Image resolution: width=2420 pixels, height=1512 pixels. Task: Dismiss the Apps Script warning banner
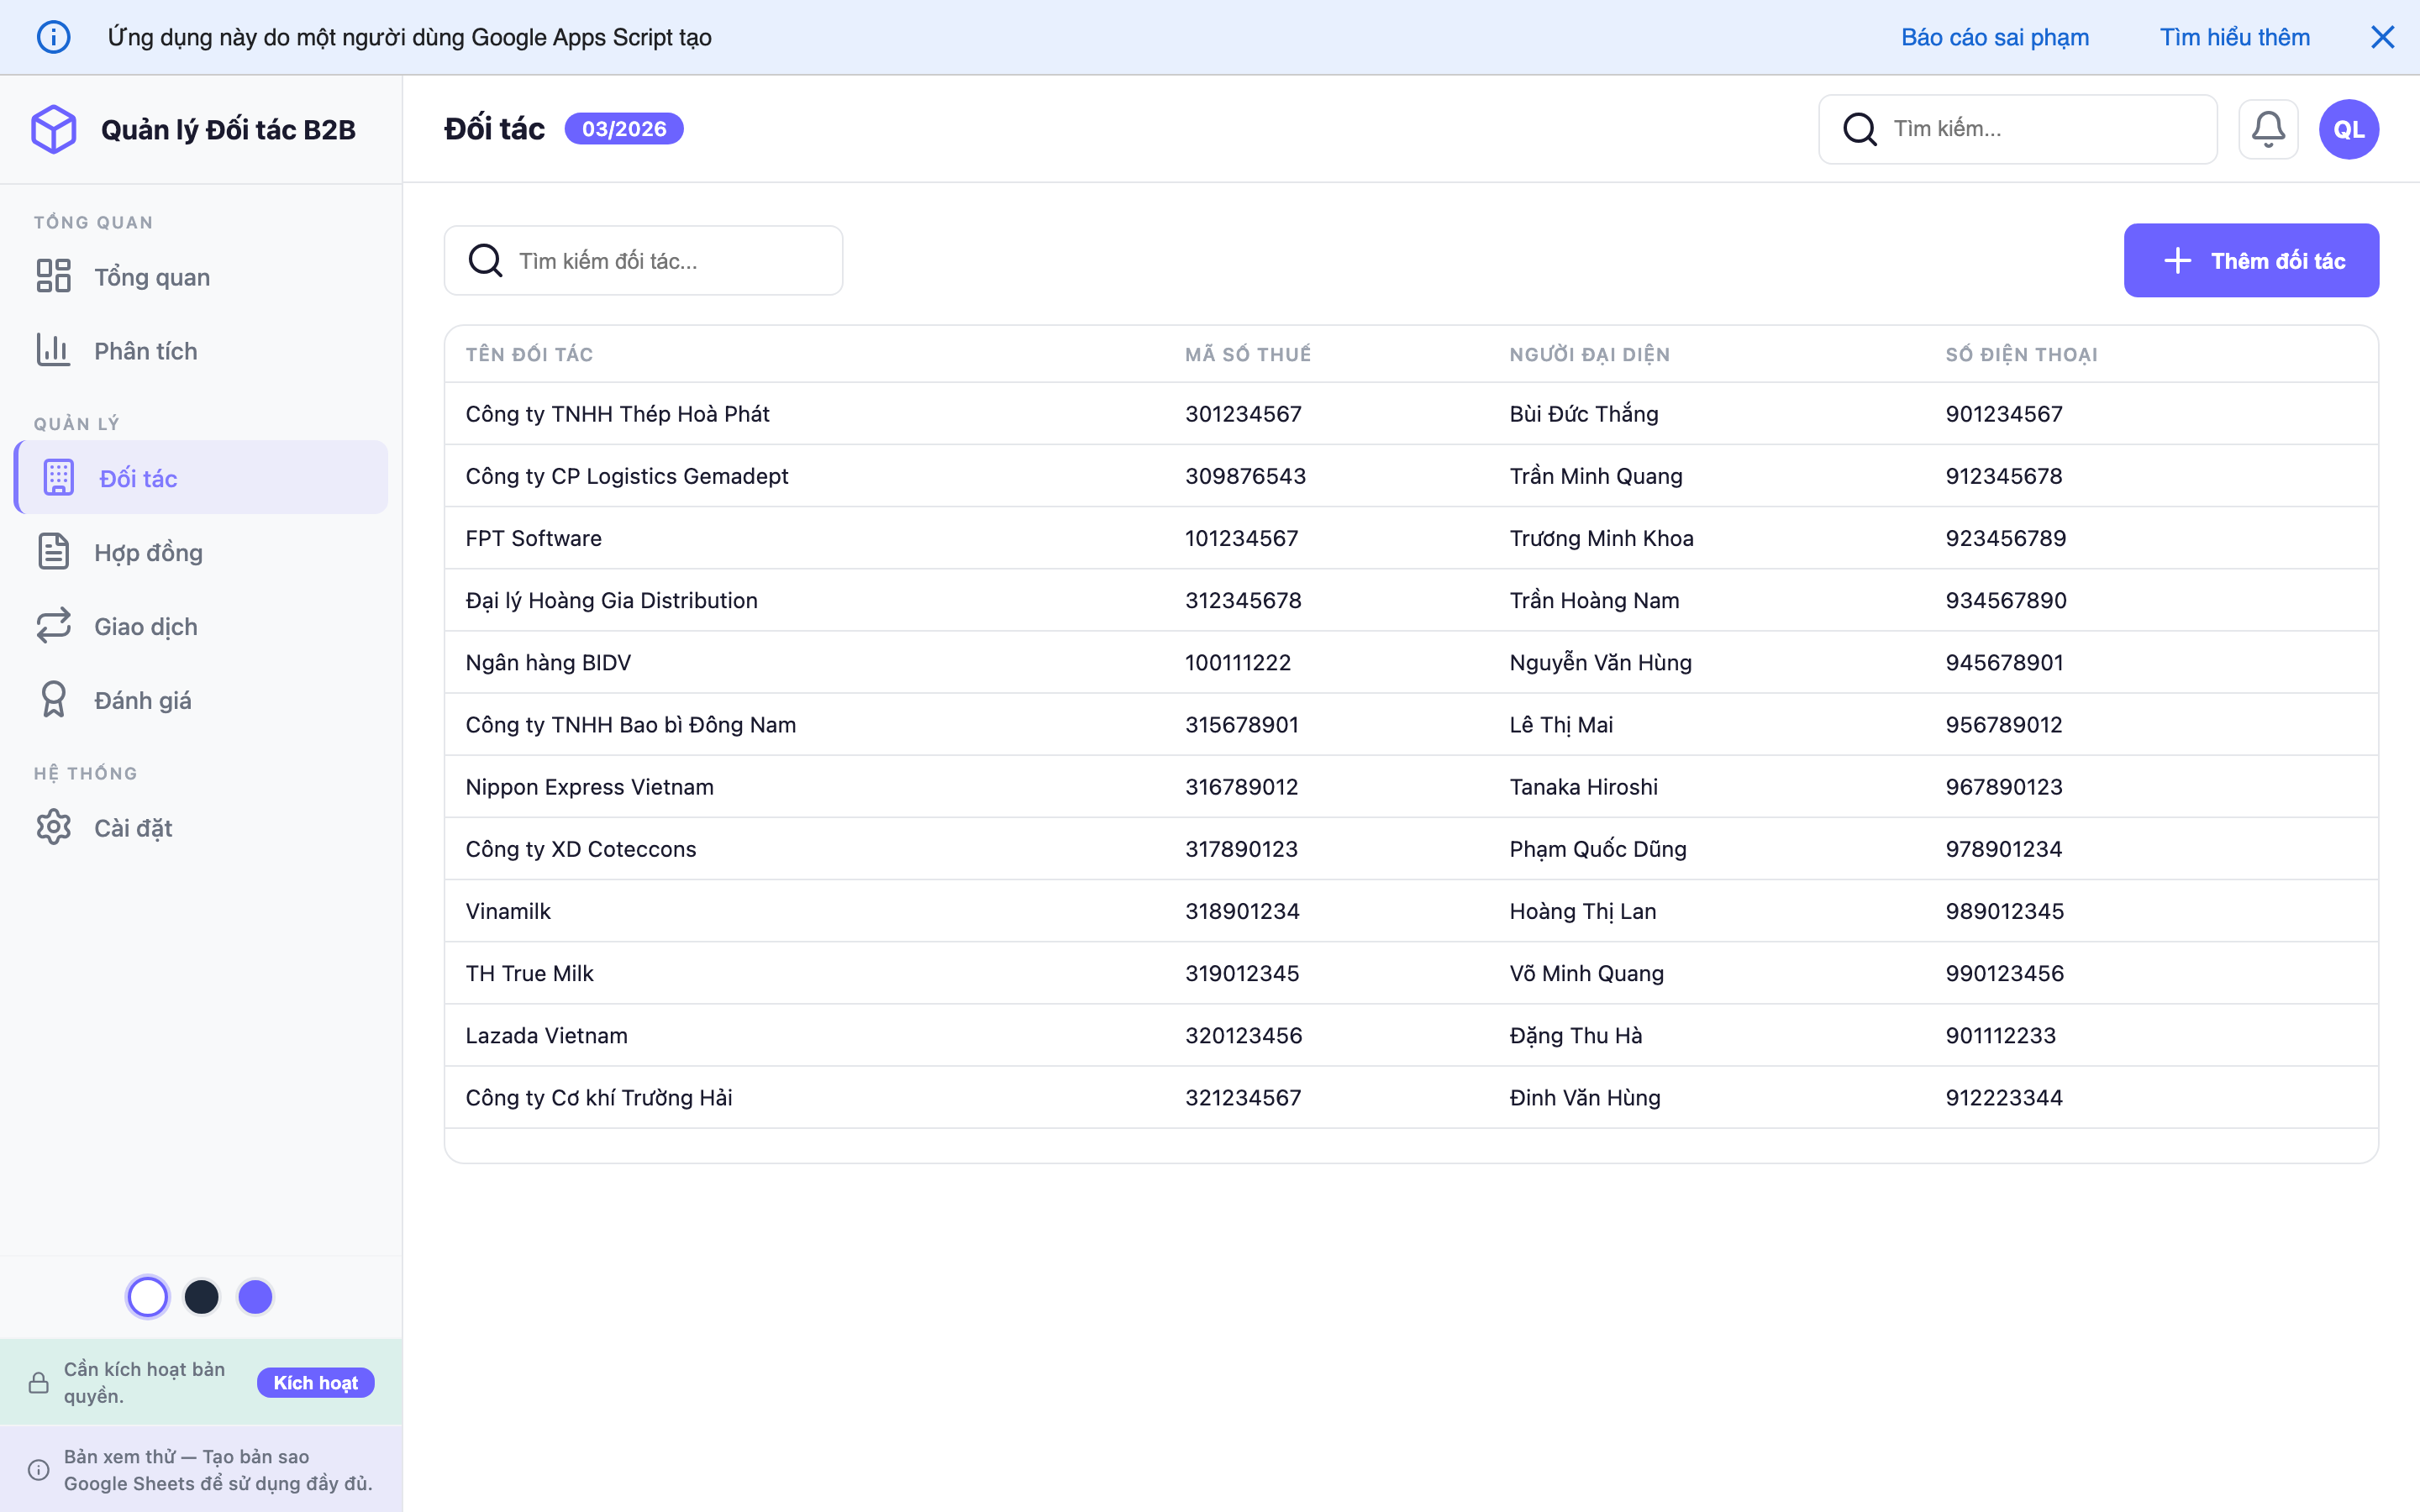[2383, 36]
